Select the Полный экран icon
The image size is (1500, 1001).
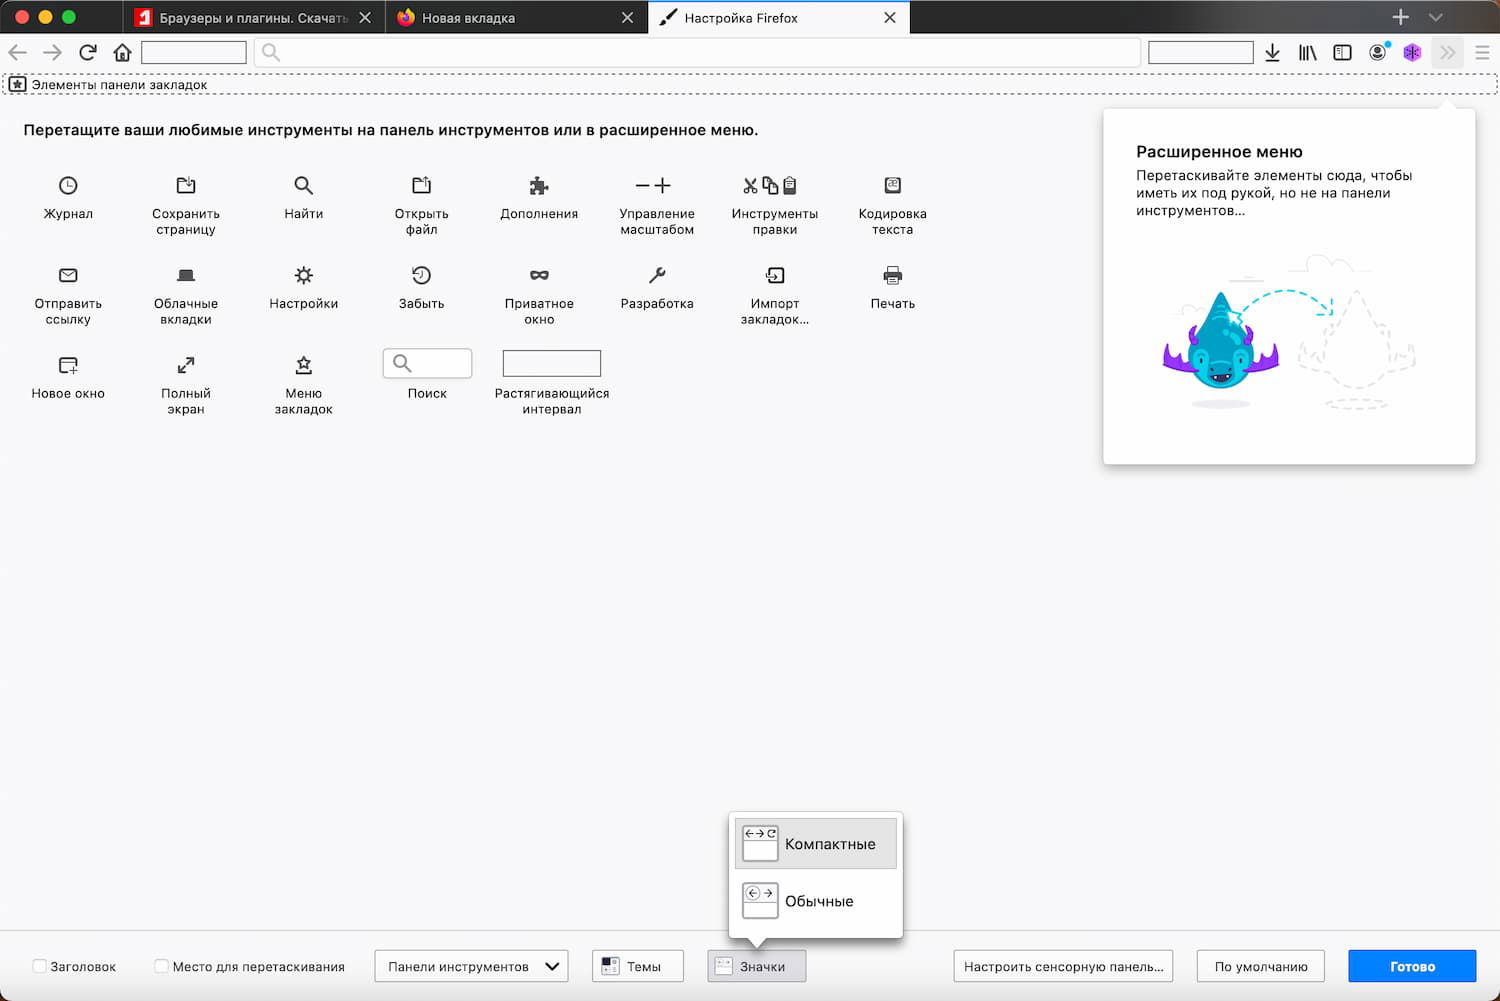point(186,365)
